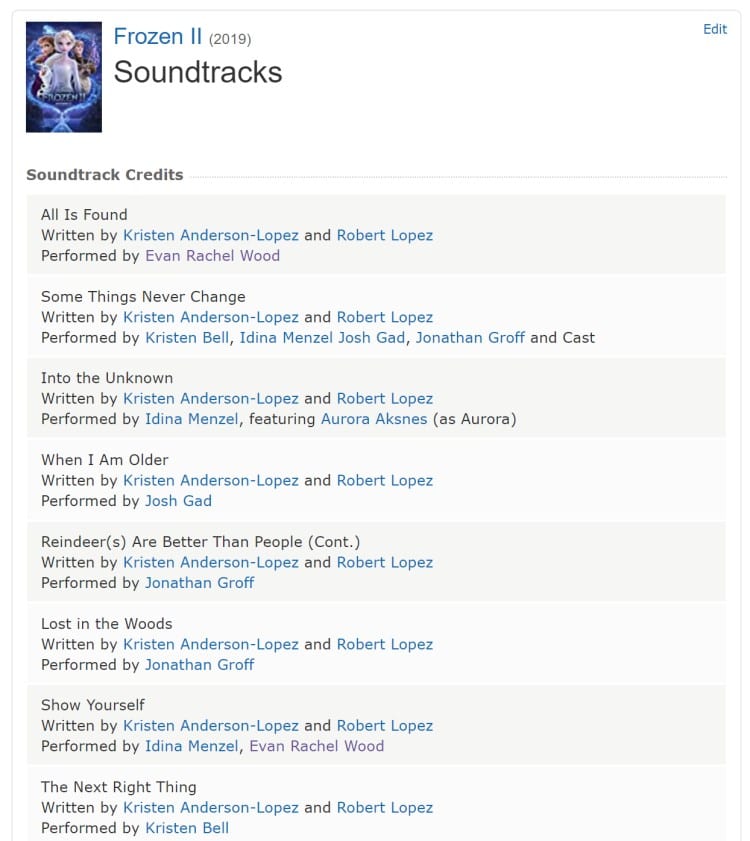
Task: Click Idina Menzel under Show Yourself
Action: 191,746
